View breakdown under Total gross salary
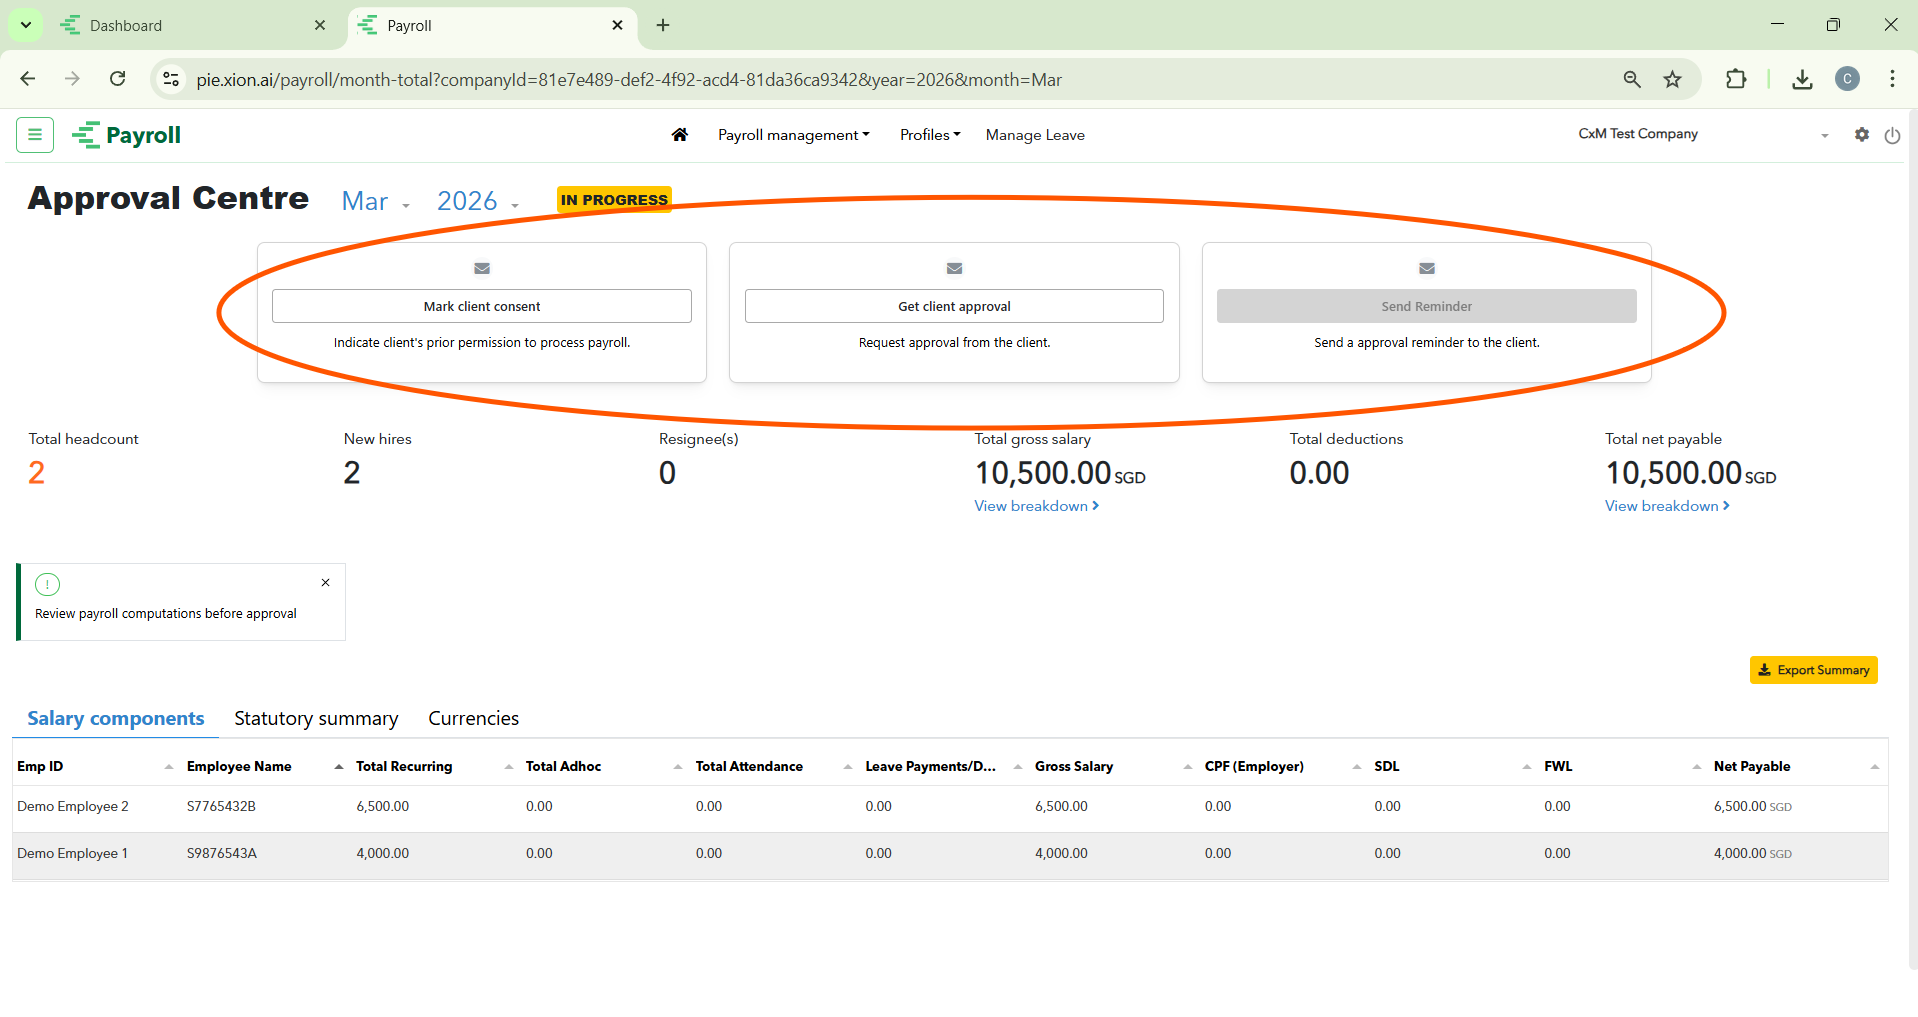Screen dimensions: 1918x1017 coord(1036,506)
